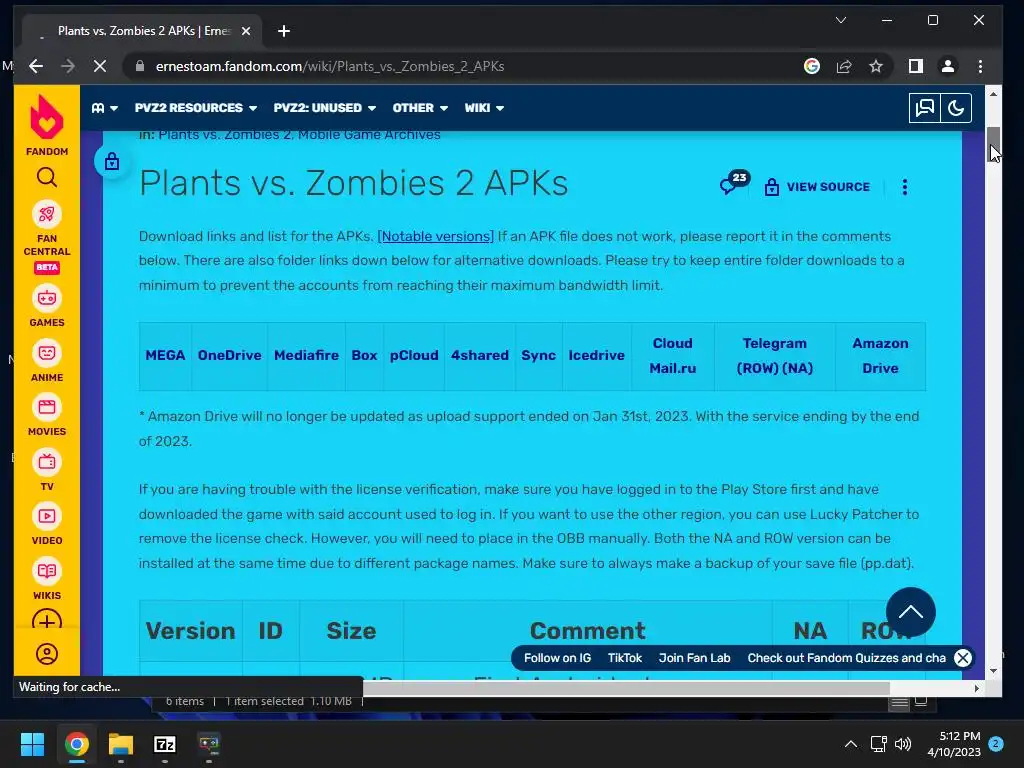Close the Plants vs. Zombies 2 APKs tab
Screen dimensions: 1024x768
coord(246,31)
